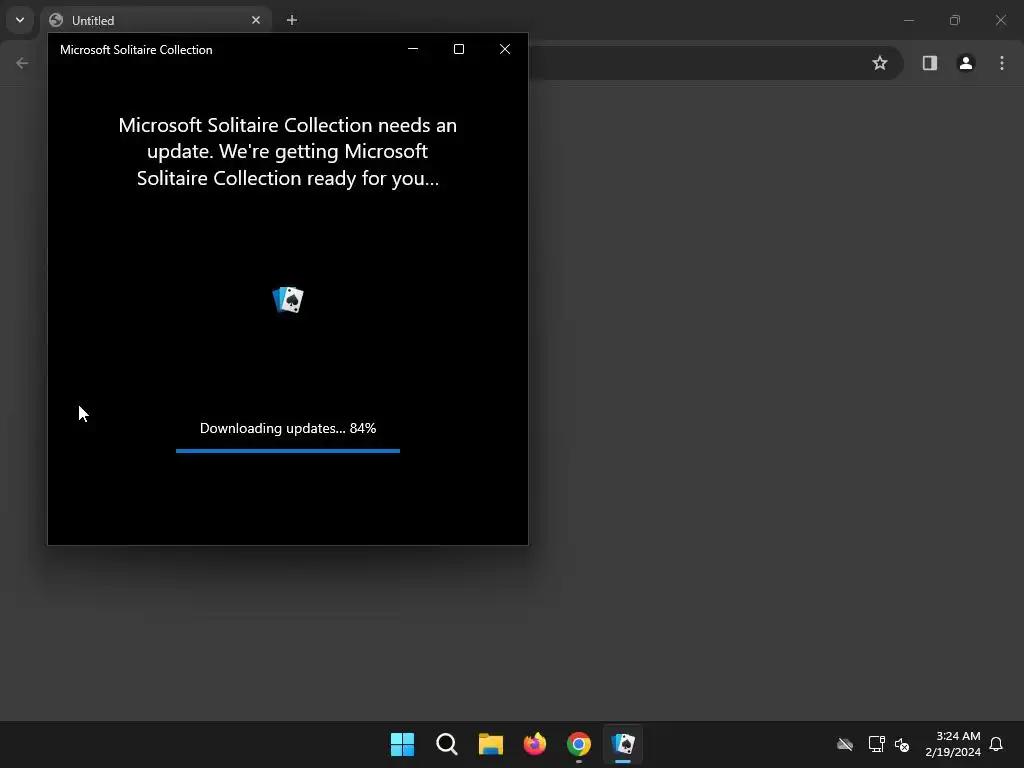
Task: Open the Chrome three-dot menu
Action: point(1002,63)
